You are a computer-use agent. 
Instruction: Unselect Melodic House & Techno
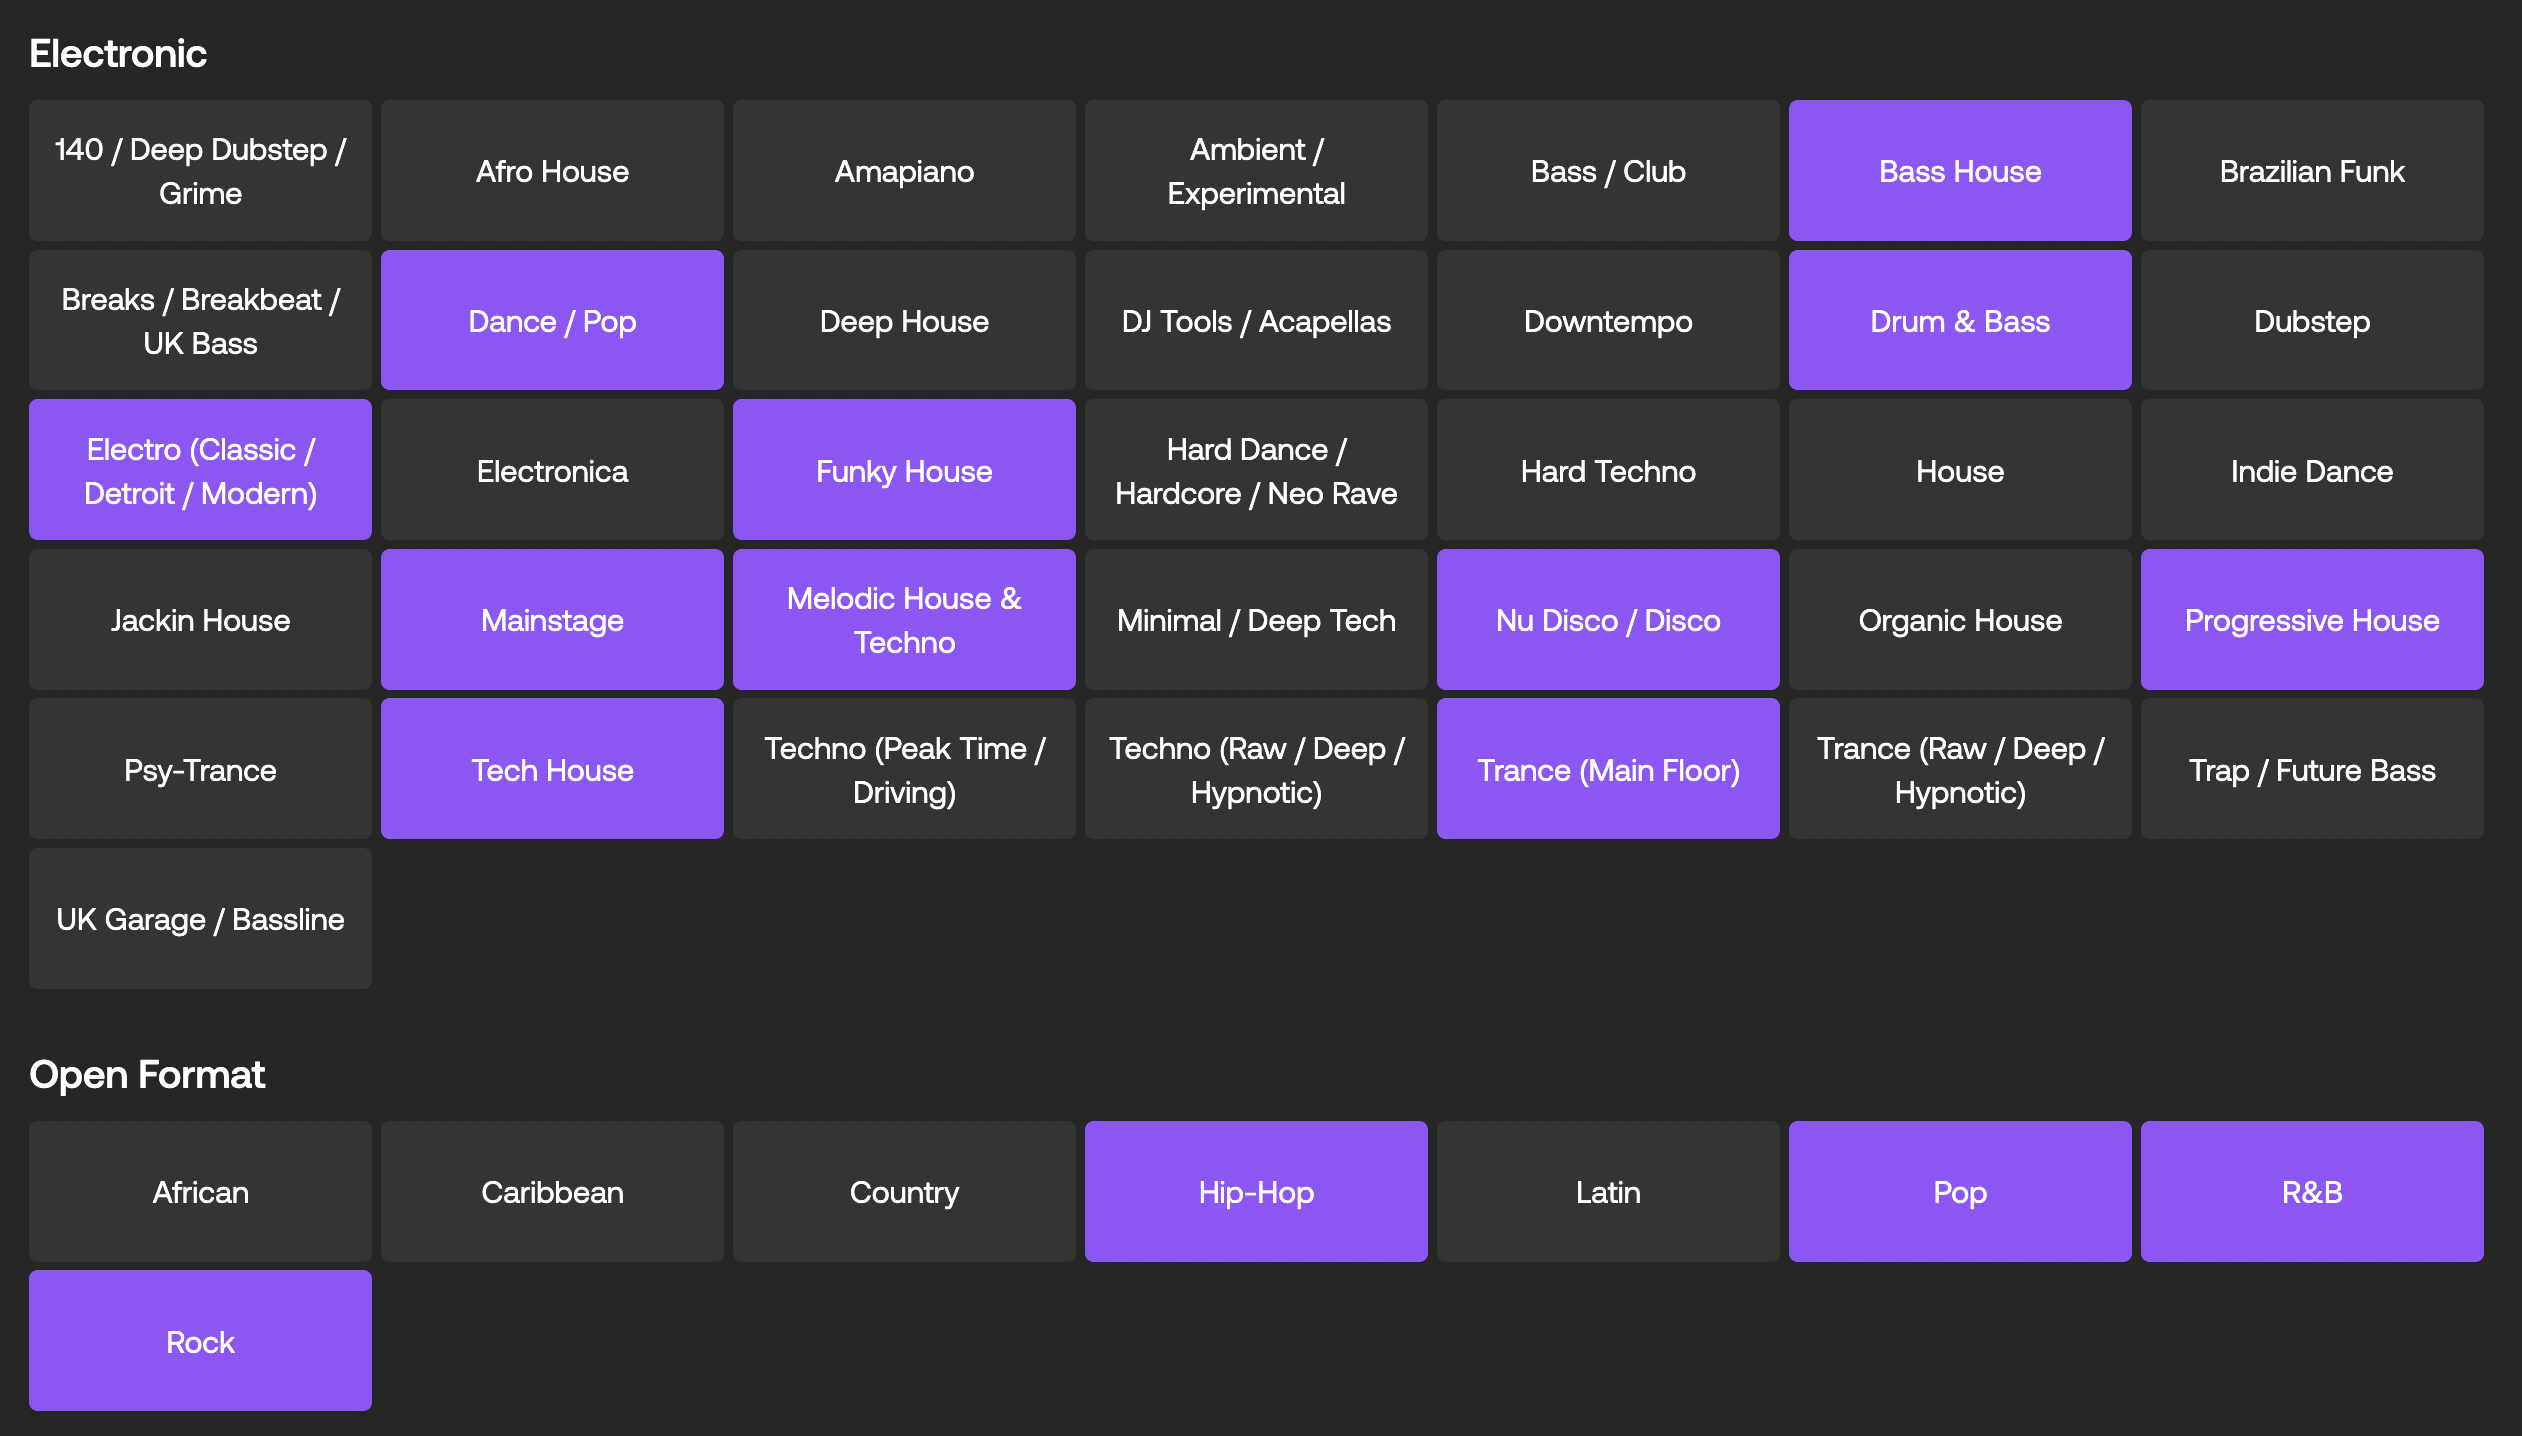[x=904, y=620]
